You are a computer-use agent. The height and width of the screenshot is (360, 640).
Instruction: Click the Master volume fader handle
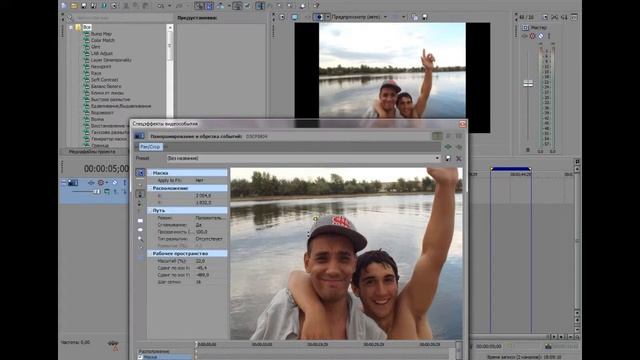tap(528, 84)
